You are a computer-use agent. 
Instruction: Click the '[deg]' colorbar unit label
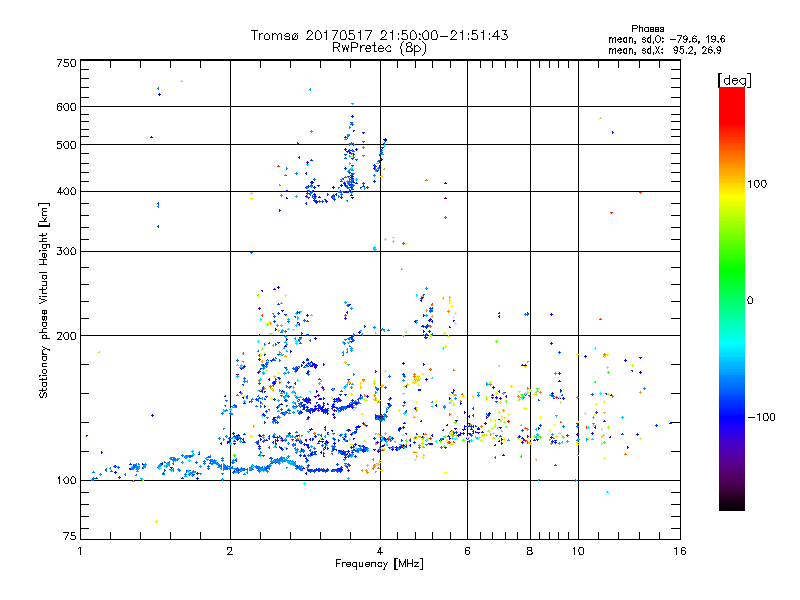coord(734,80)
